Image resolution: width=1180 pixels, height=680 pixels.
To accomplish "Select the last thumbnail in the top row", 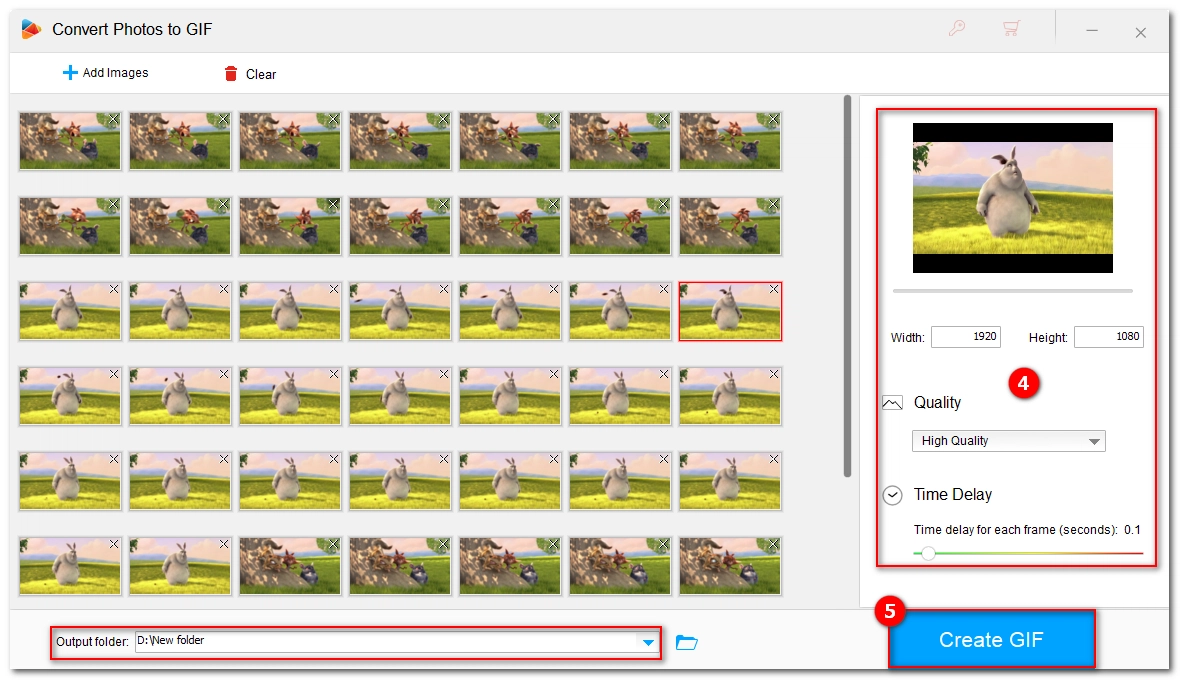I will (730, 141).
